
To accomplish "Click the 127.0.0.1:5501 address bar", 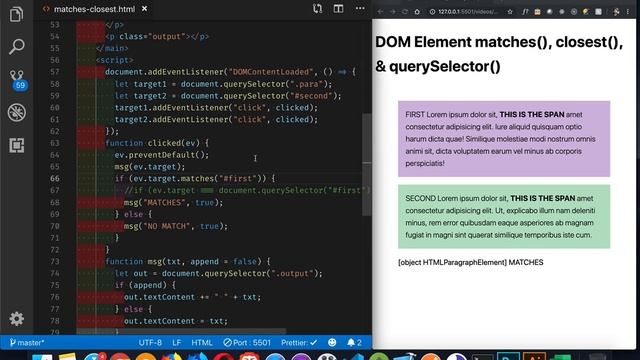I will point(469,12).
